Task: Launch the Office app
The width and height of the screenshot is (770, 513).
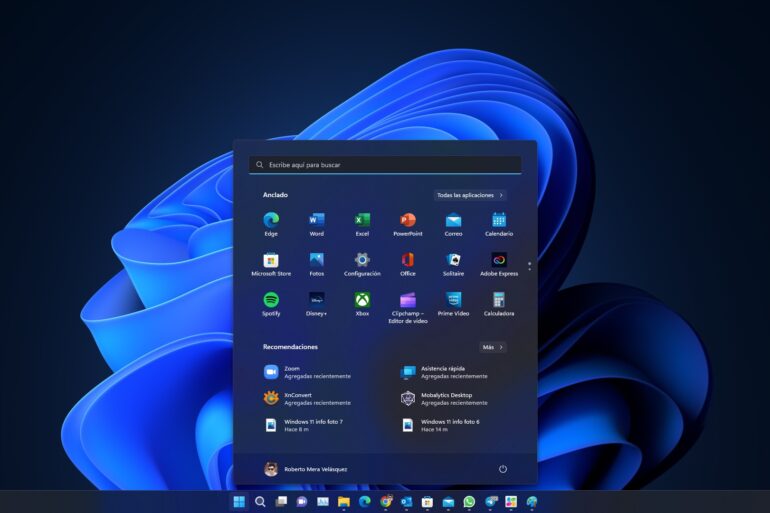Action: pyautogui.click(x=408, y=264)
